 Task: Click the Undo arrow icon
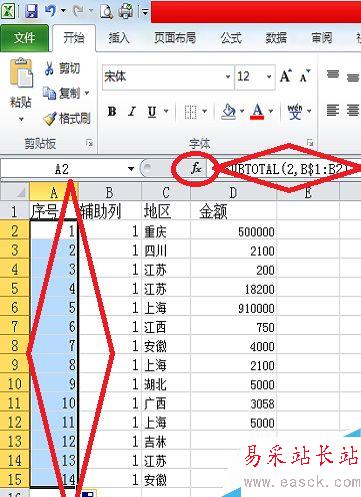click(50, 11)
